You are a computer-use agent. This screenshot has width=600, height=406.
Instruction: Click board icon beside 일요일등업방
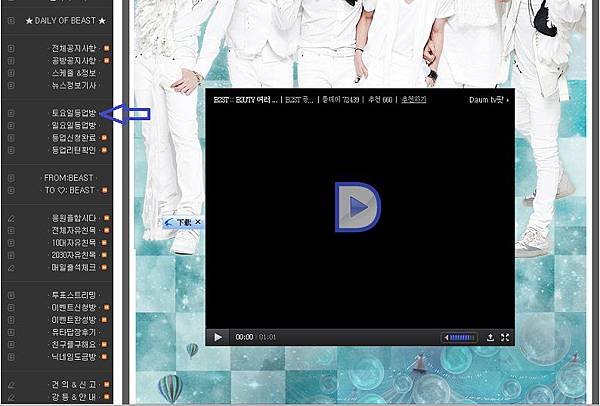(11, 126)
